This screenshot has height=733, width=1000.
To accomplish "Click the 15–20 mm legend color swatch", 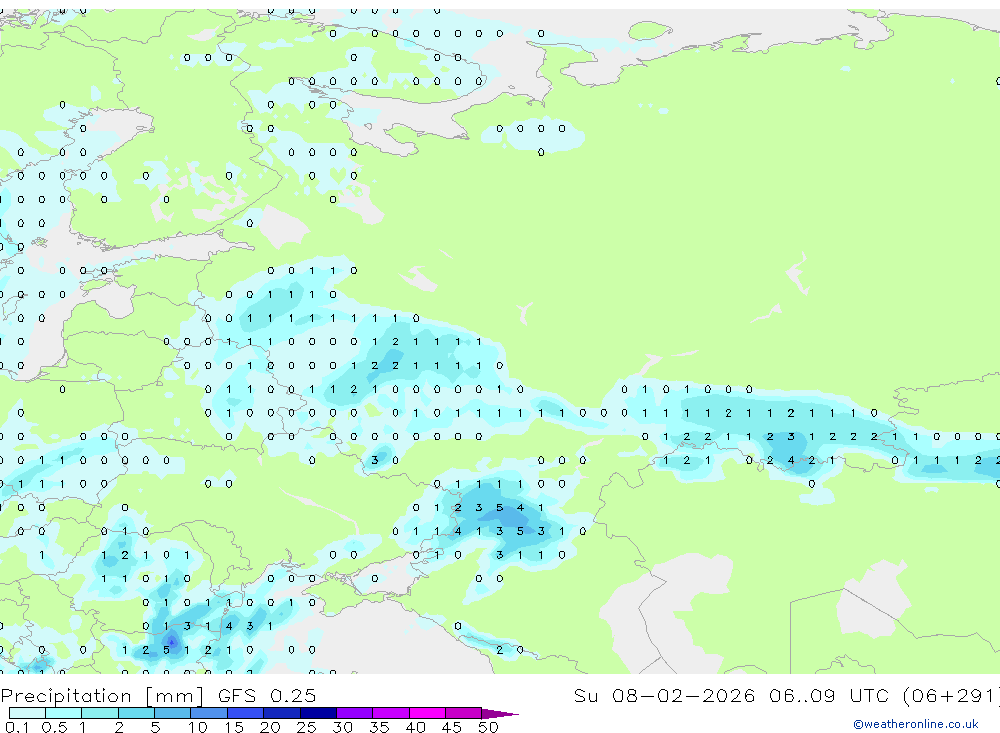I will [x=245, y=713].
